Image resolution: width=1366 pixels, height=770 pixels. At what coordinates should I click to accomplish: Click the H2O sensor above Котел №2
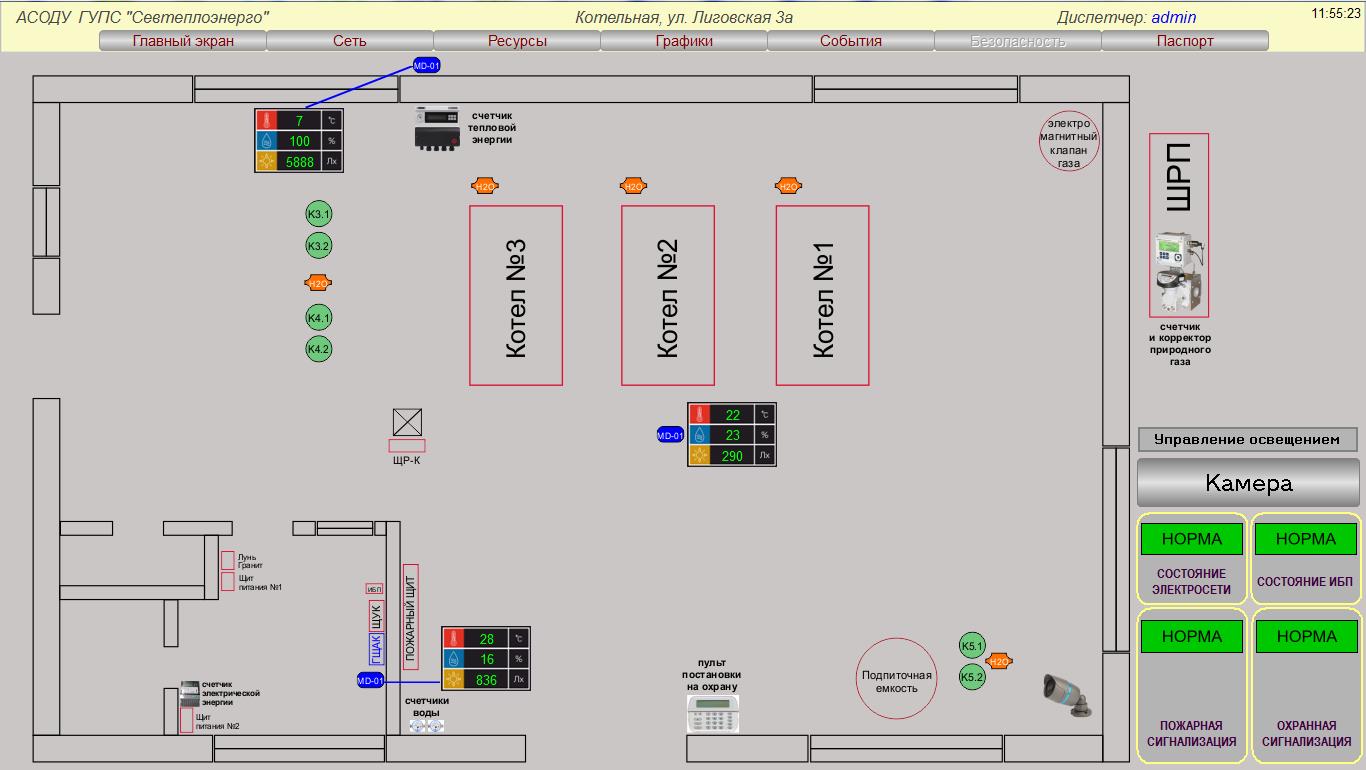tap(633, 186)
